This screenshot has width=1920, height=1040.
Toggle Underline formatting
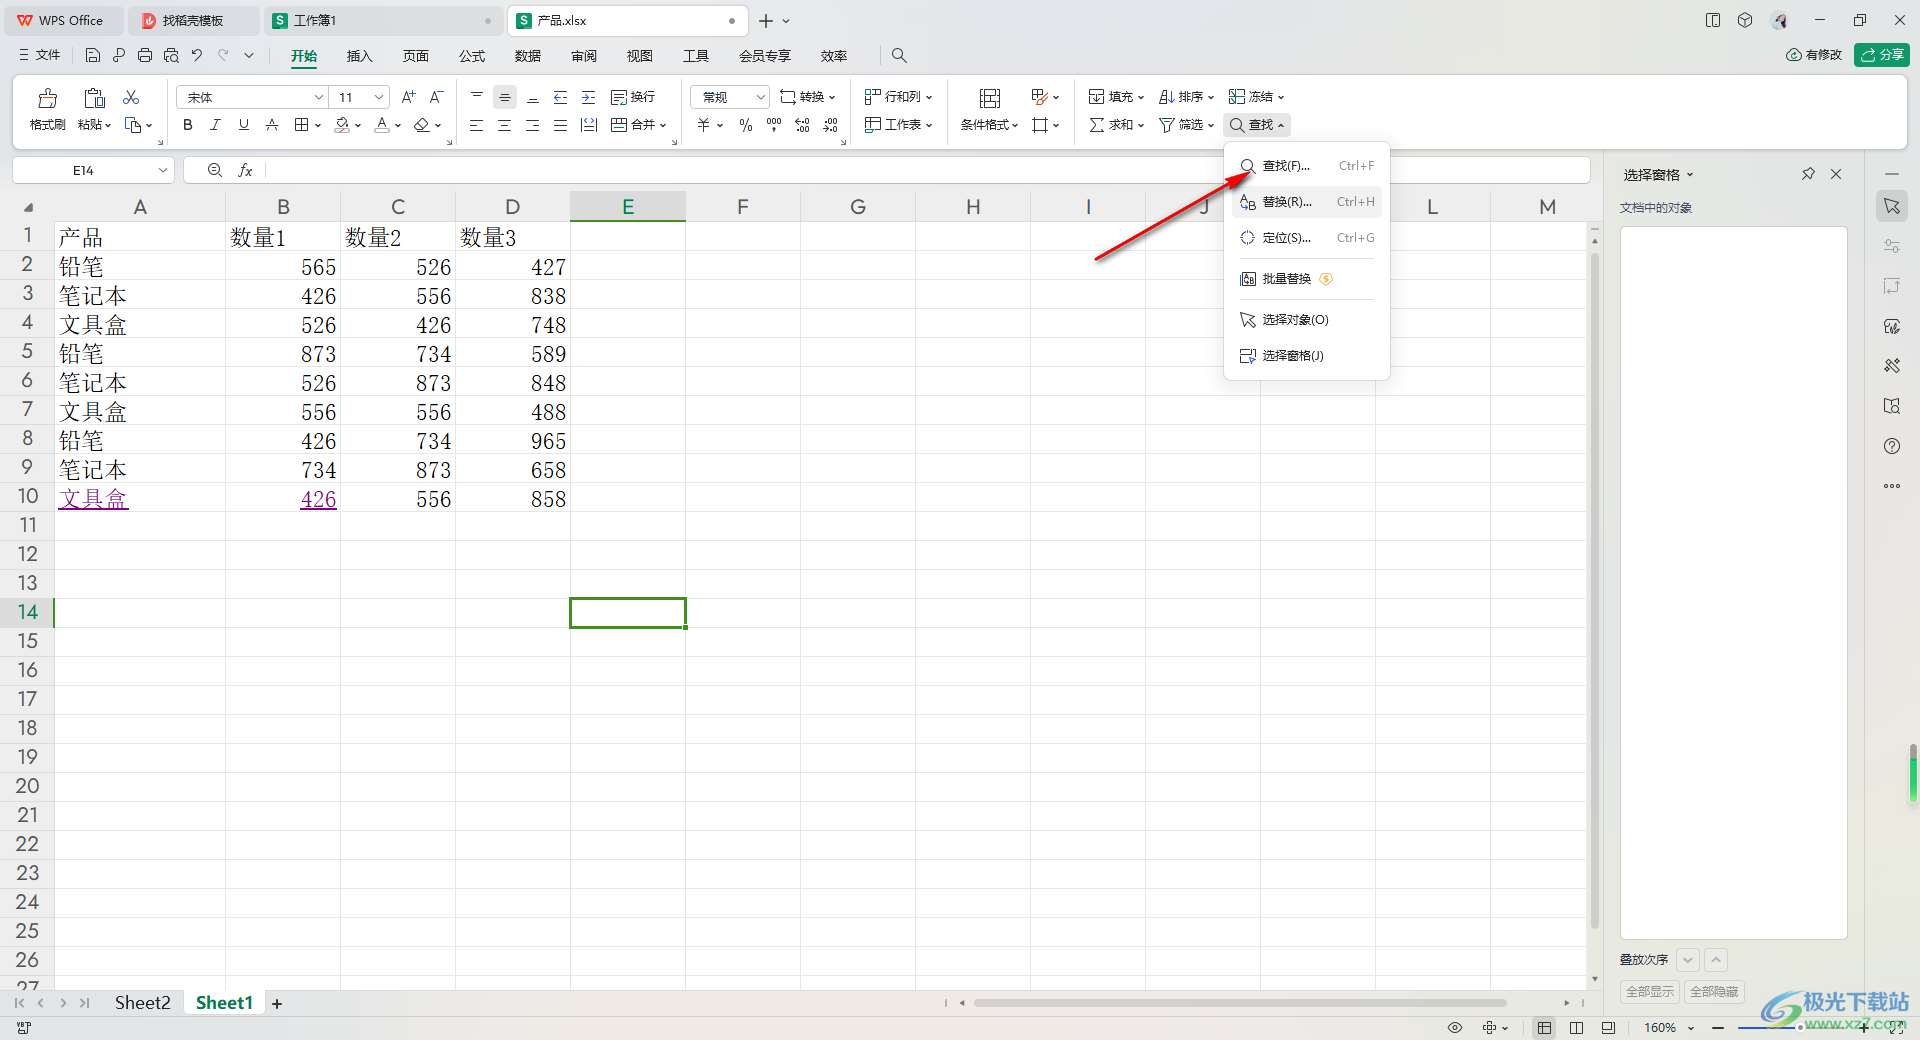point(244,125)
